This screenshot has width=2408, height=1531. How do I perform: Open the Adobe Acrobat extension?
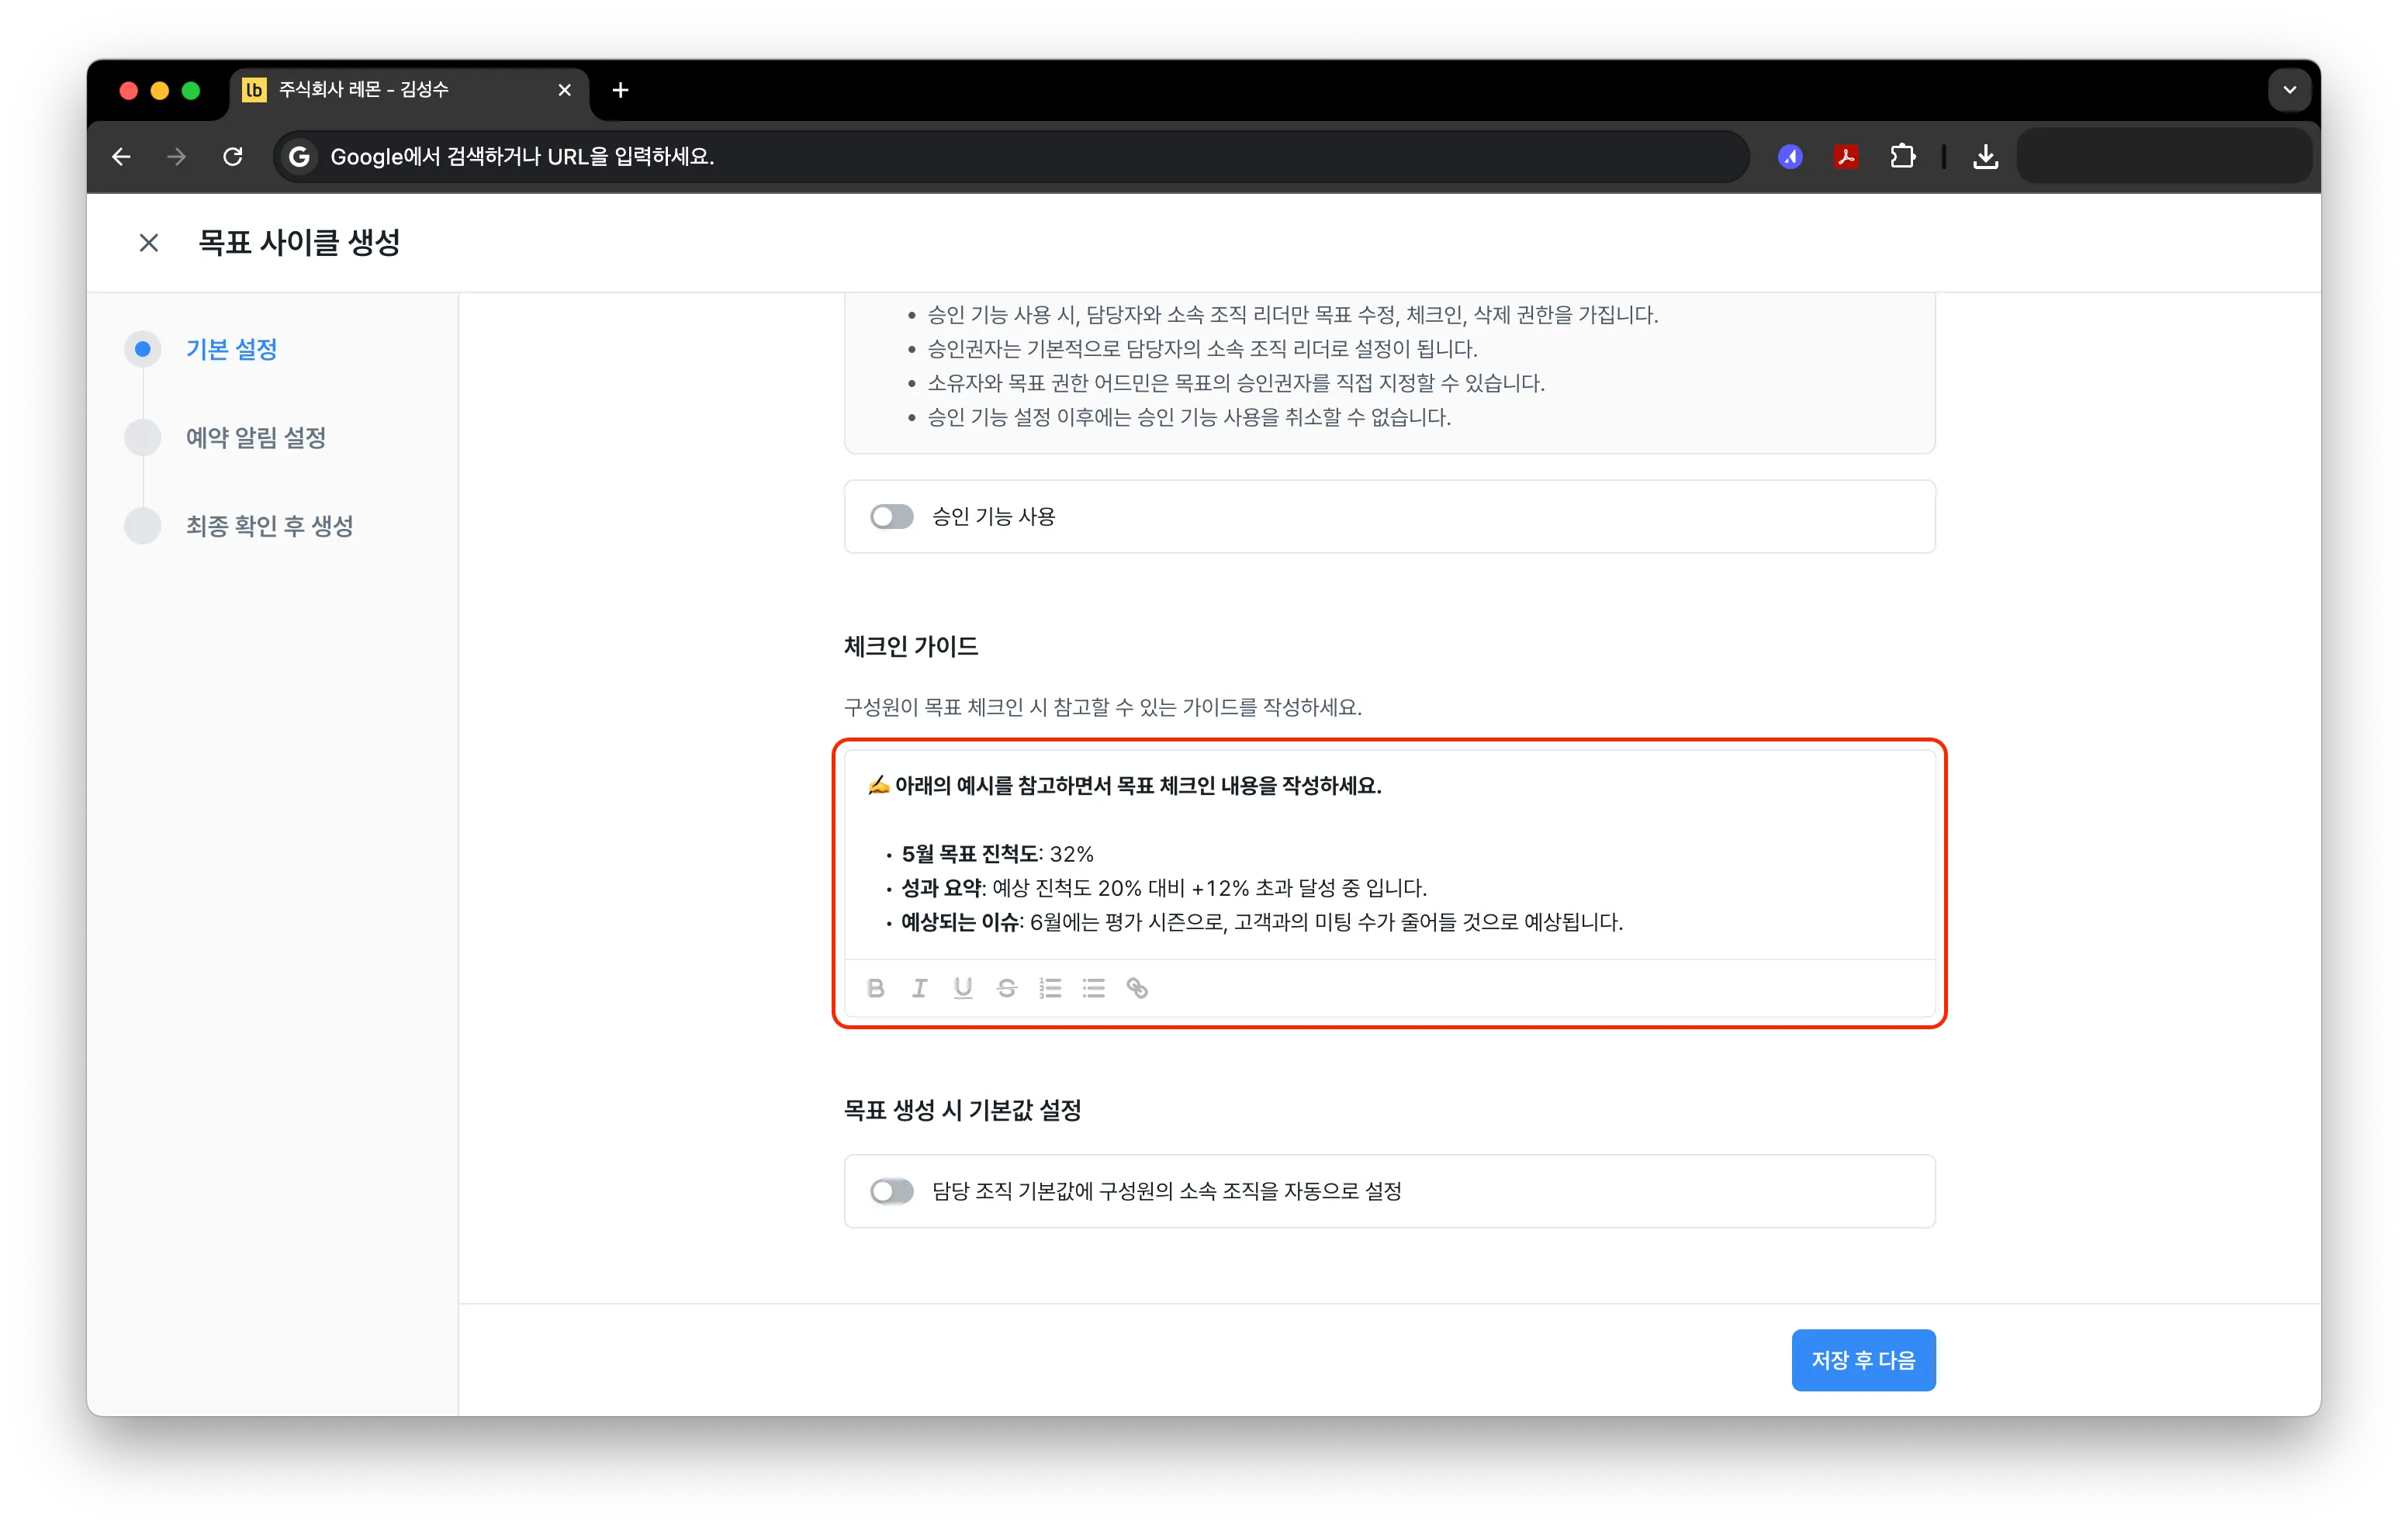point(1846,157)
